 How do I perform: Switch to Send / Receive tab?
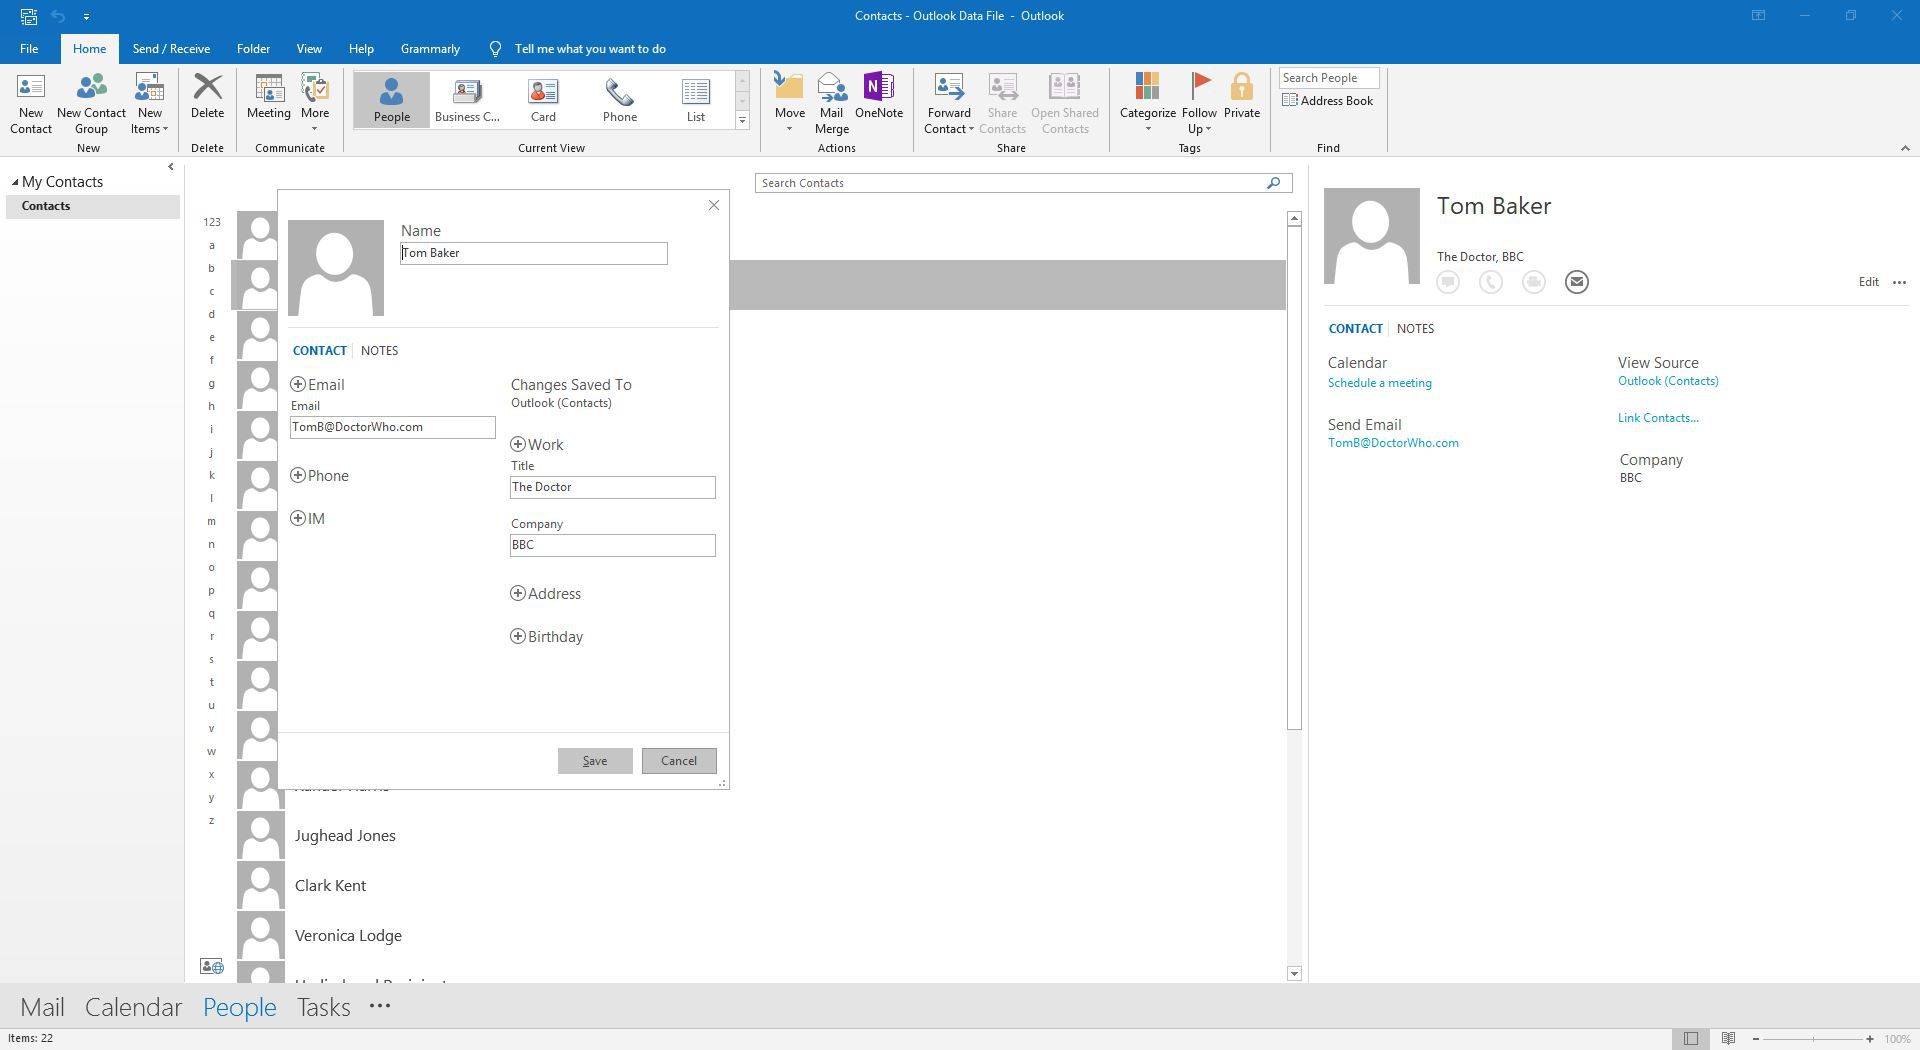click(171, 48)
